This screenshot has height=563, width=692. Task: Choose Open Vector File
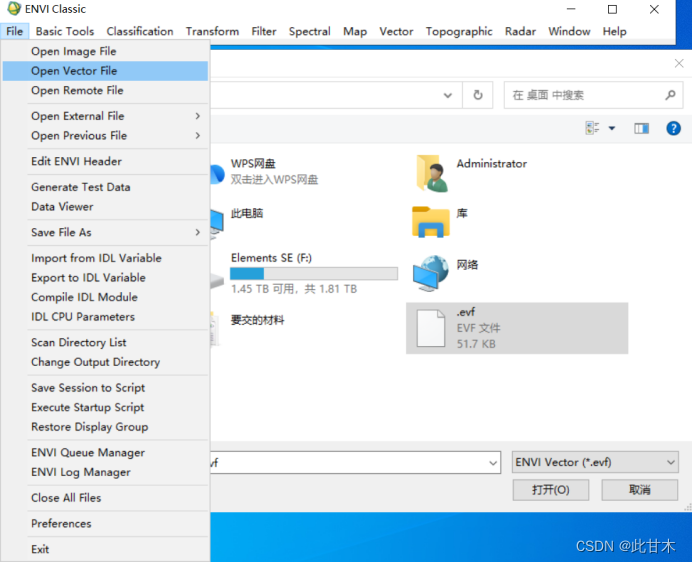pos(105,71)
